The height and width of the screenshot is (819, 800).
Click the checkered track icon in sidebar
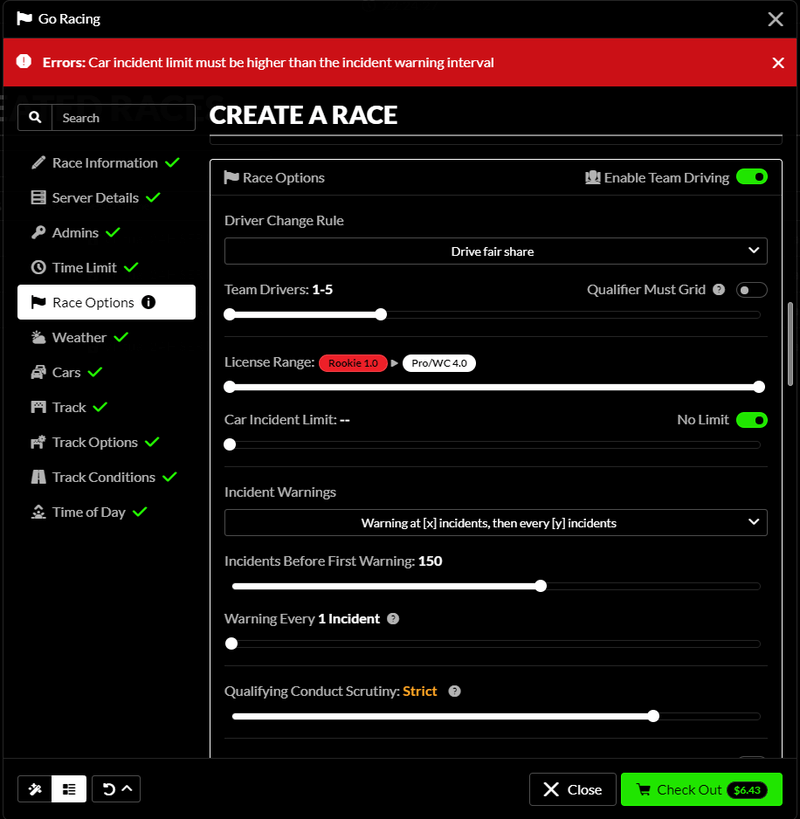38,407
